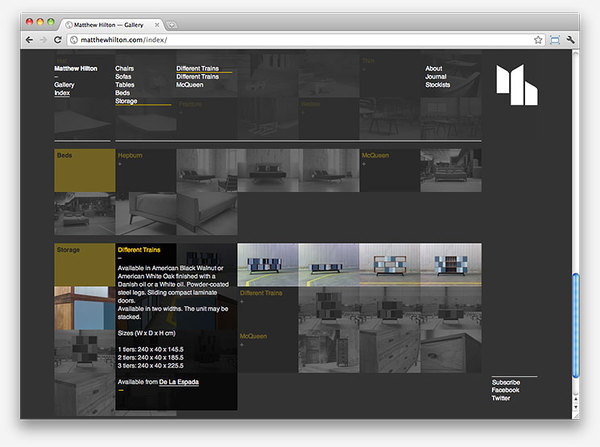600x447 pixels.
Task: Click the yellow window minimize button
Action: click(x=40, y=22)
